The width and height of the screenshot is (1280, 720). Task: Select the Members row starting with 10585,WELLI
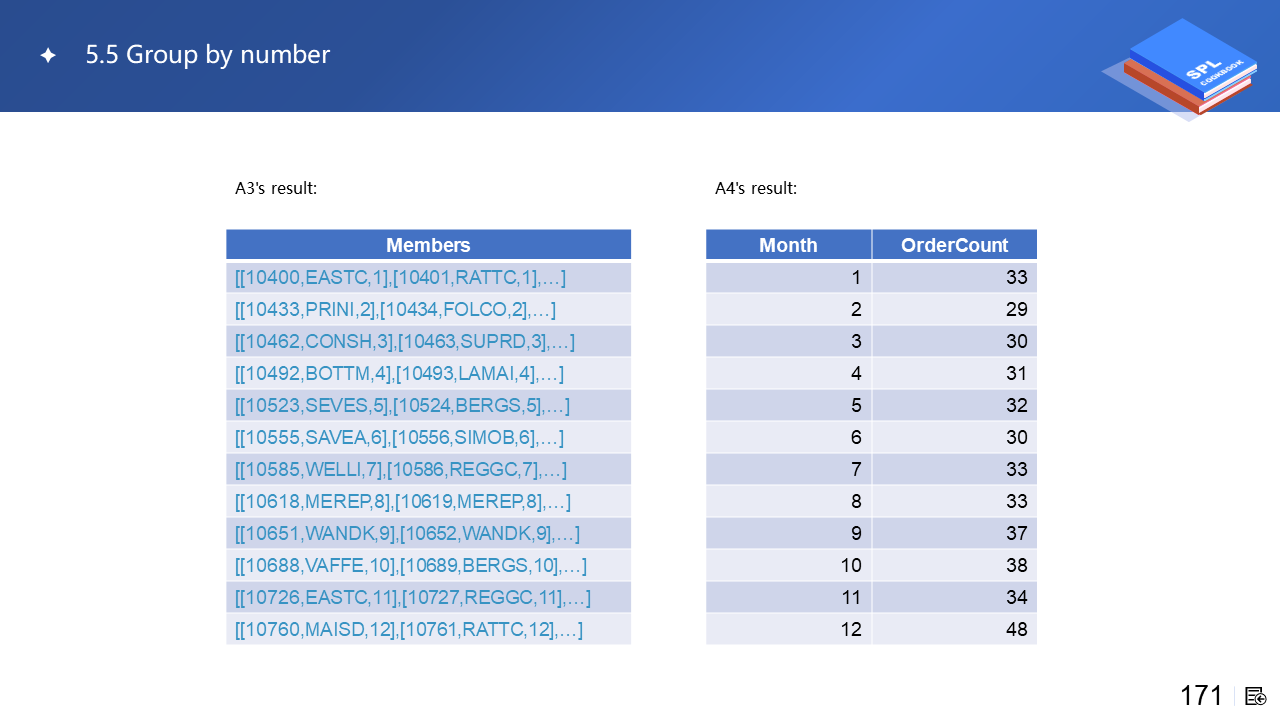[401, 469]
